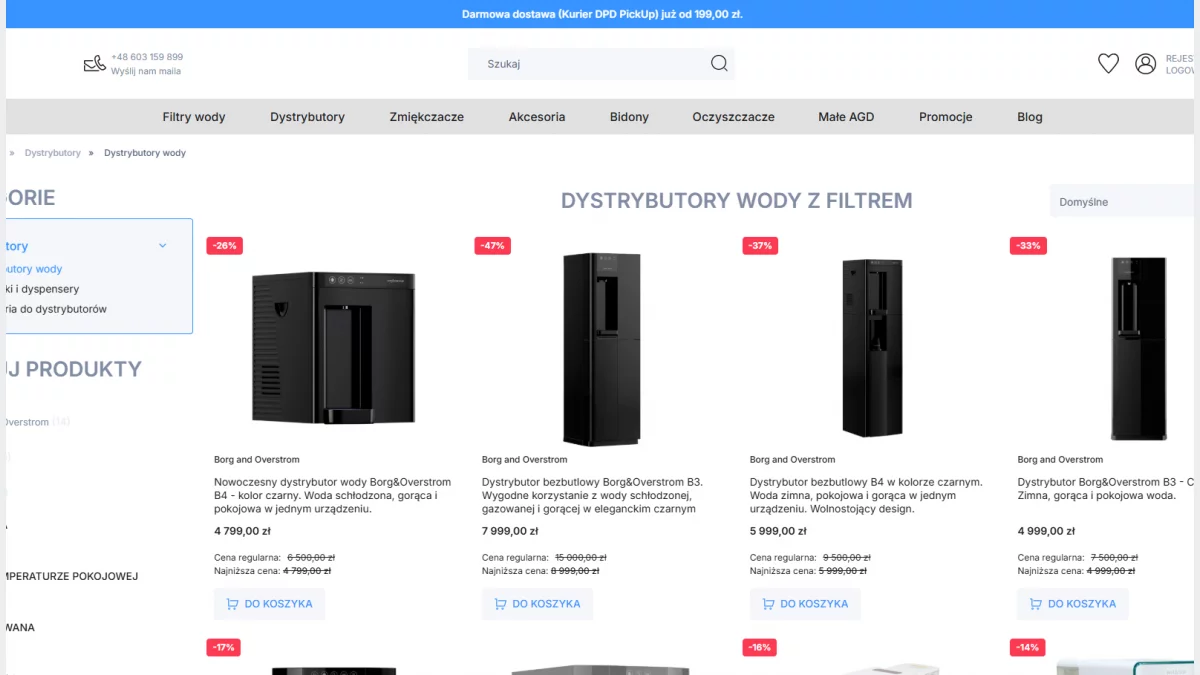This screenshot has width=1200, height=675.
Task: Open the Domyślne sorting dropdown
Action: pyautogui.click(x=1124, y=201)
